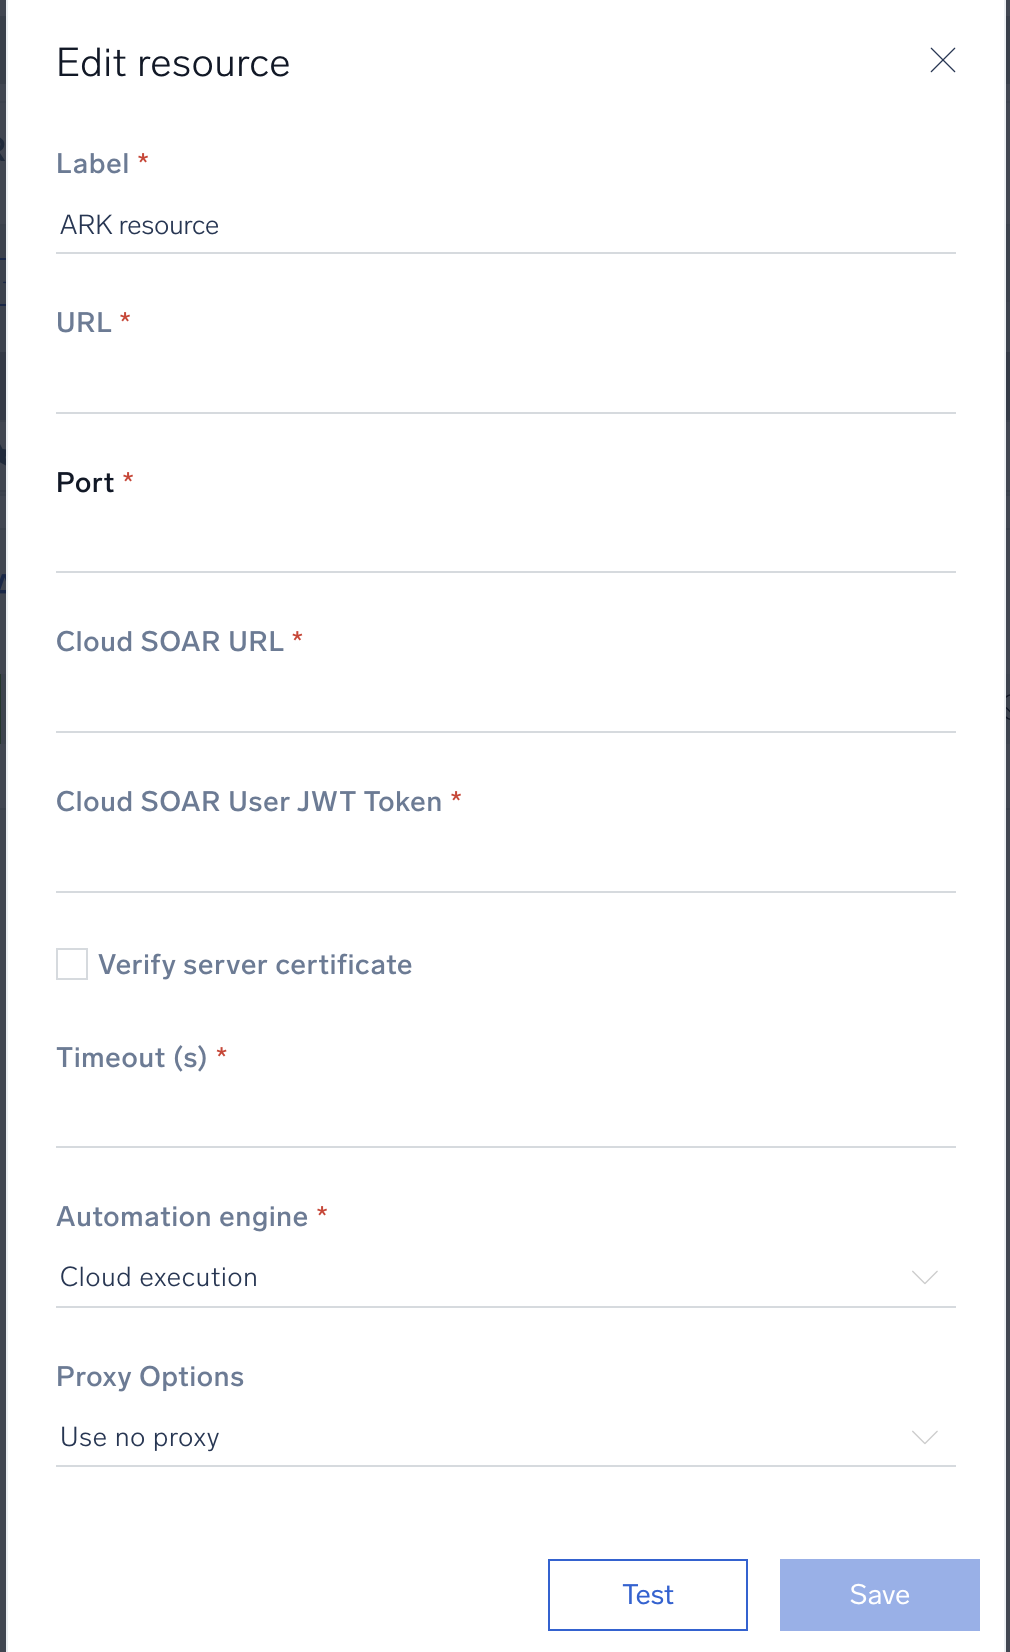Viewport: 1010px width, 1652px height.
Task: Click the Label field containing ARK resource
Action: [x=505, y=226]
